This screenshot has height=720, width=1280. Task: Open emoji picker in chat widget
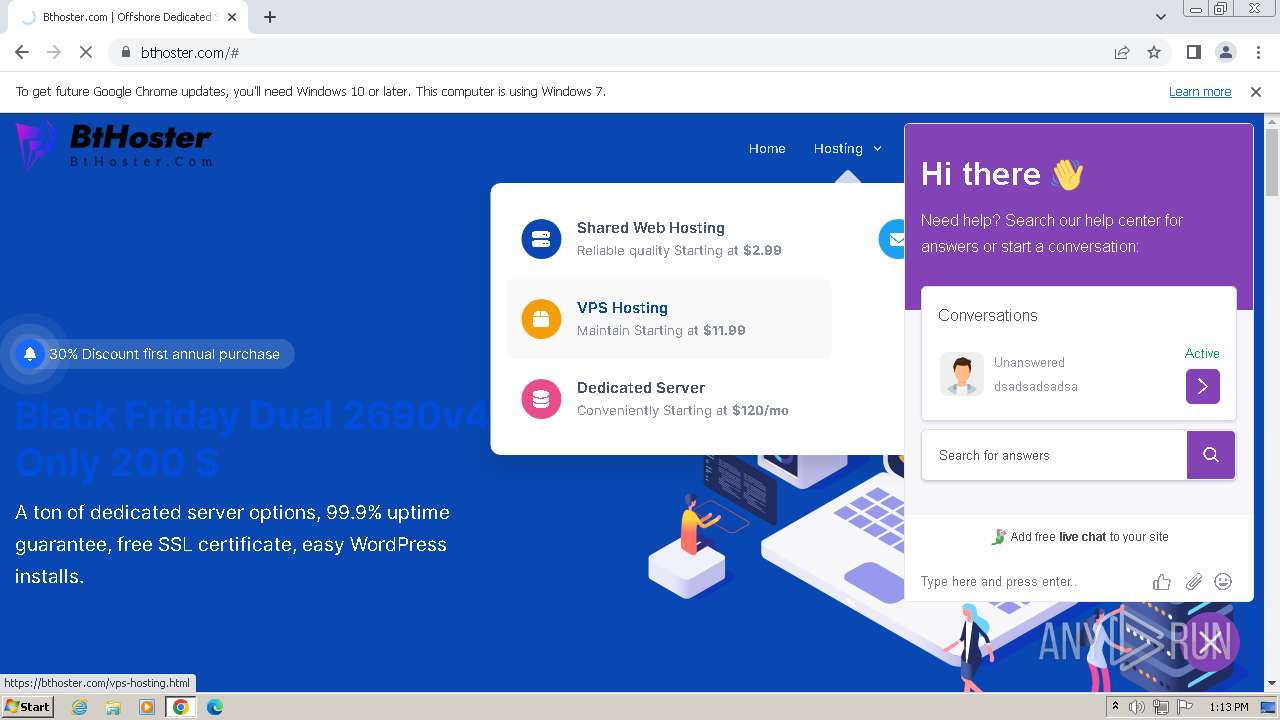point(1223,581)
